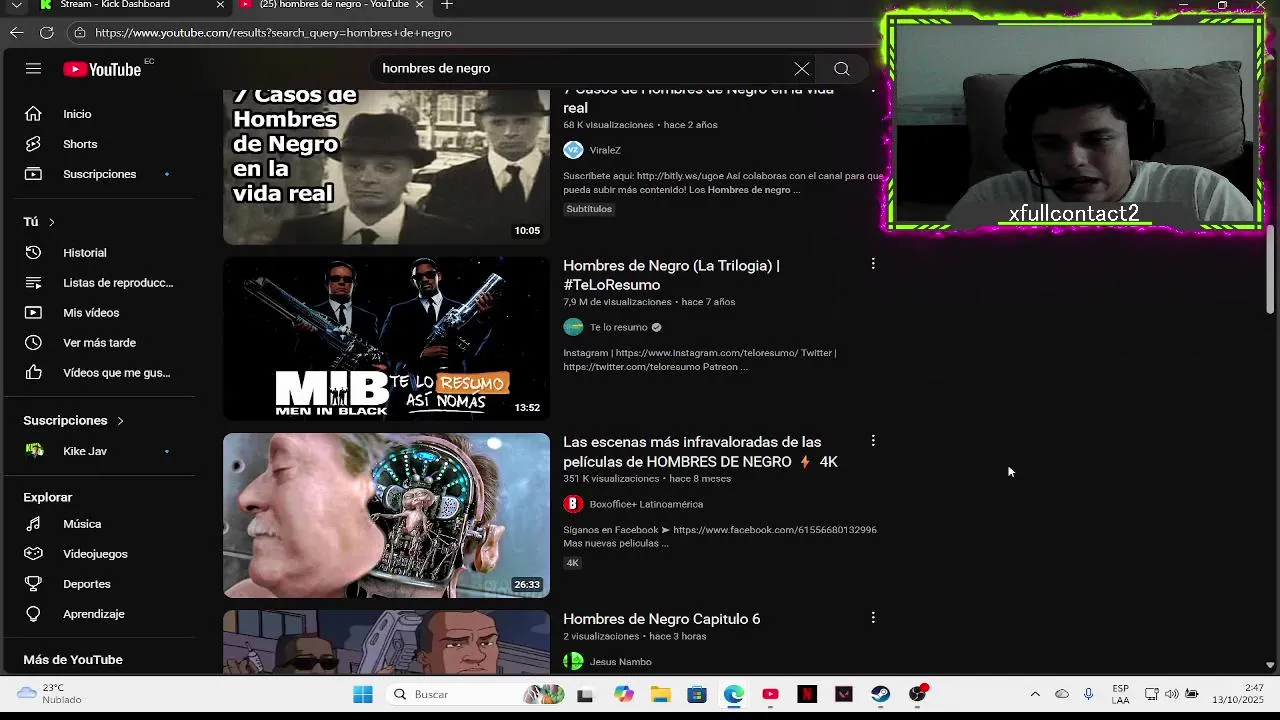Viewport: 1280px width, 720px height.
Task: Open Netflix from the taskbar
Action: coord(807,694)
